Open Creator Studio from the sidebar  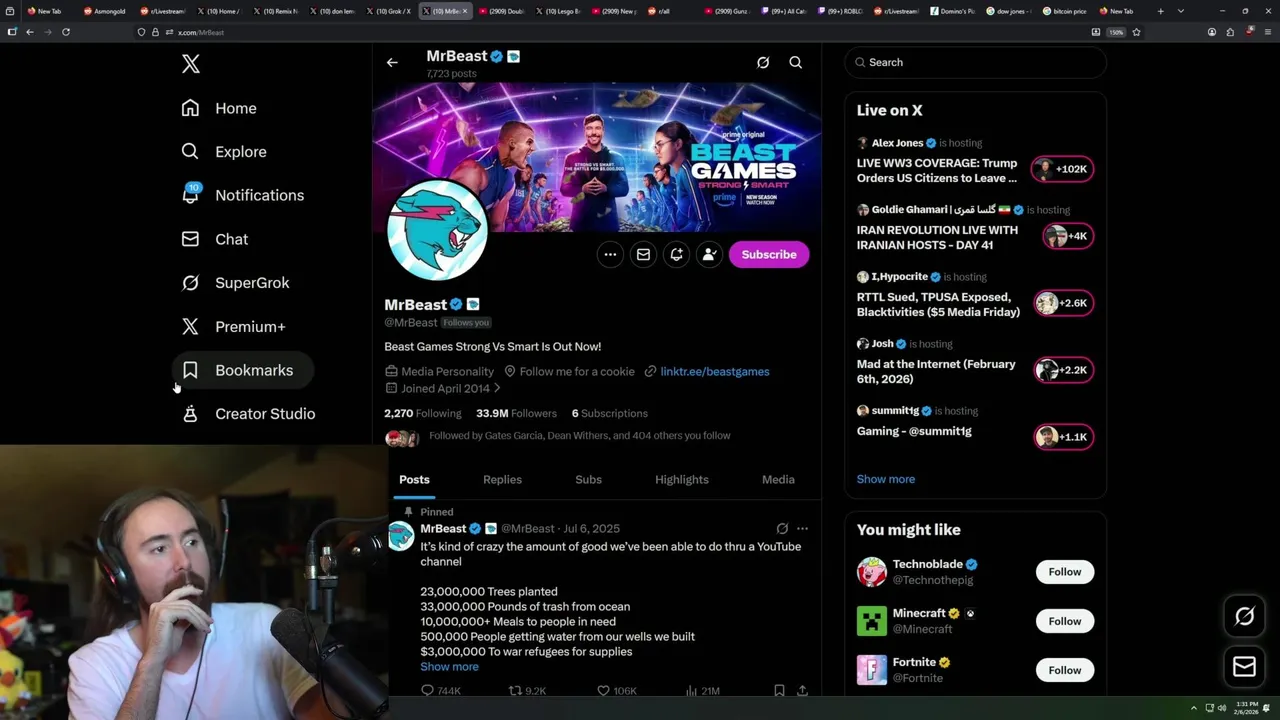point(249,414)
